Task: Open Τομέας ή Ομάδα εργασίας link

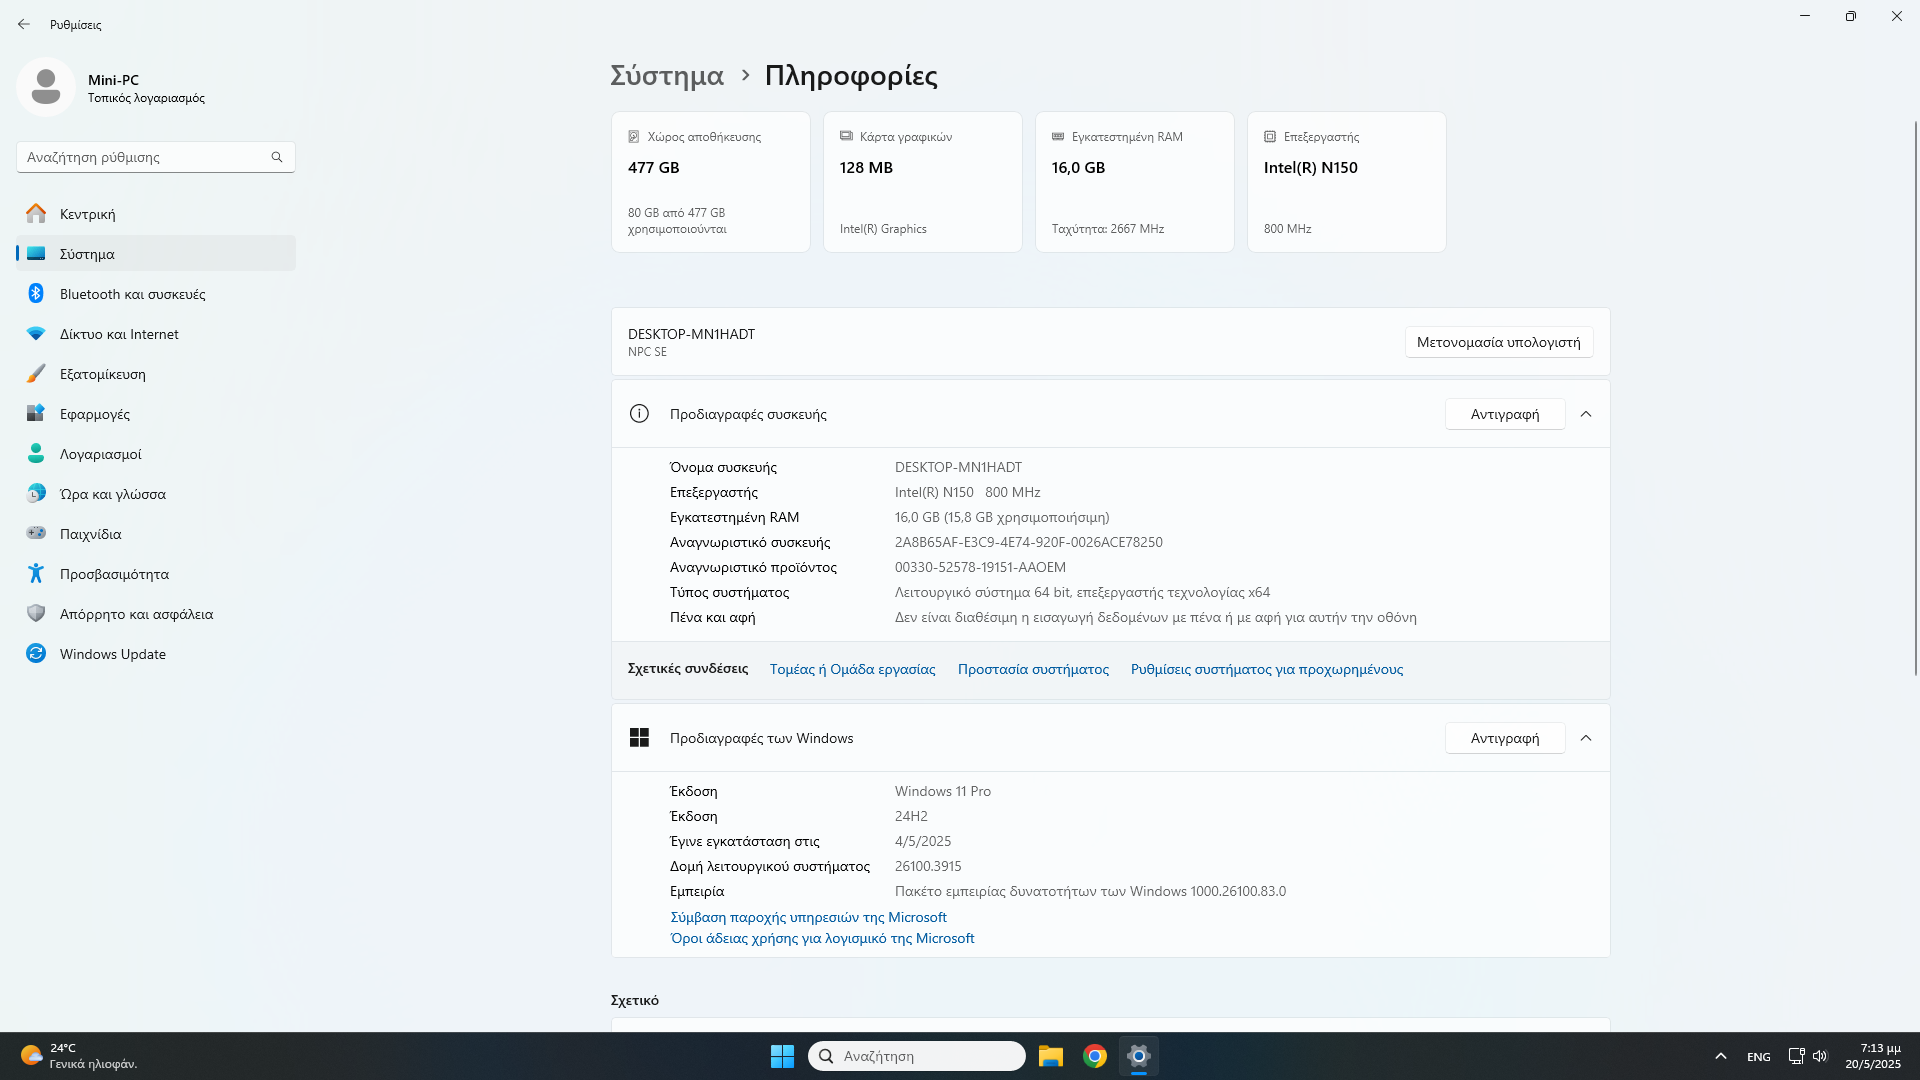Action: [x=853, y=669]
